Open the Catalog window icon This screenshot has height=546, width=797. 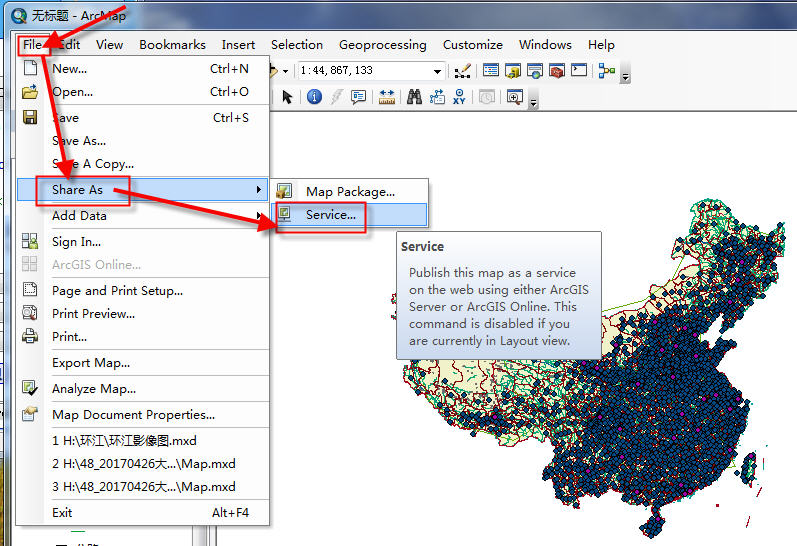(x=513, y=71)
